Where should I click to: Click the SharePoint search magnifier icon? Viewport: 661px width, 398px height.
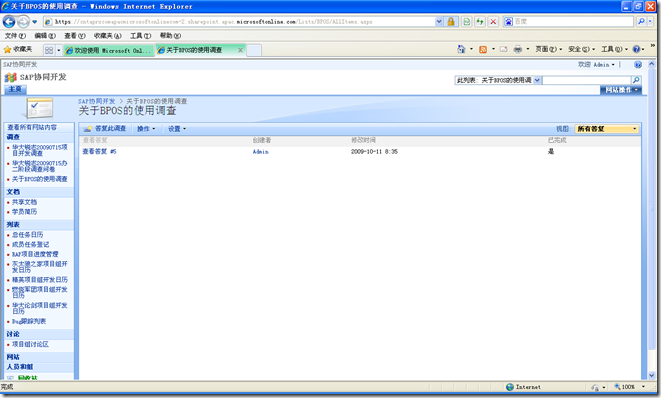[636, 80]
